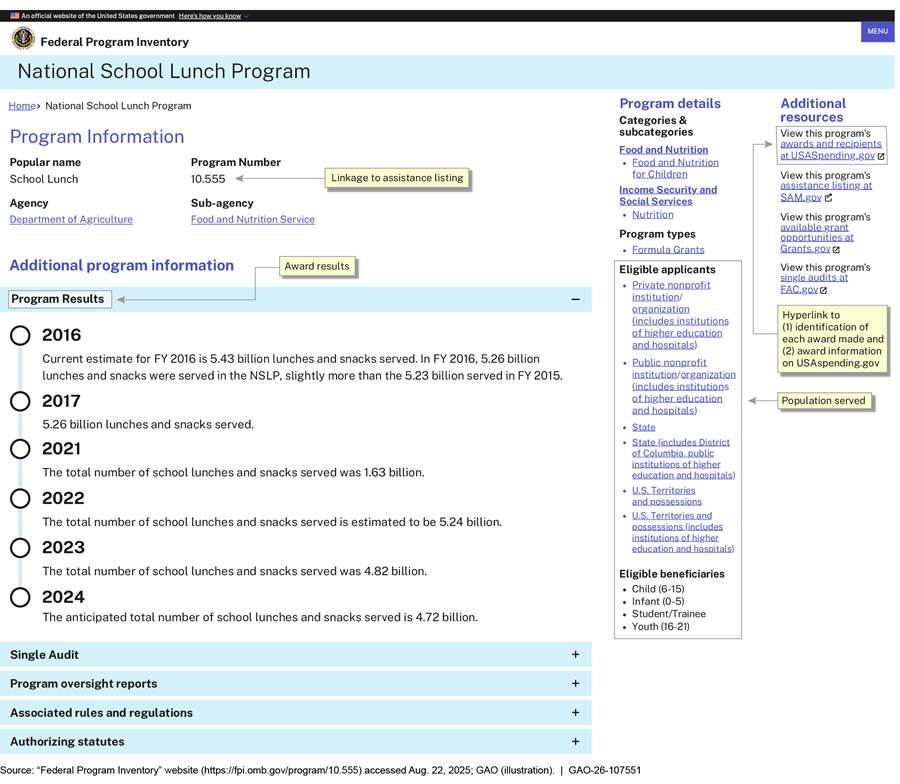Click the US flag icon in banner
The width and height of the screenshot is (900, 784).
click(x=15, y=16)
